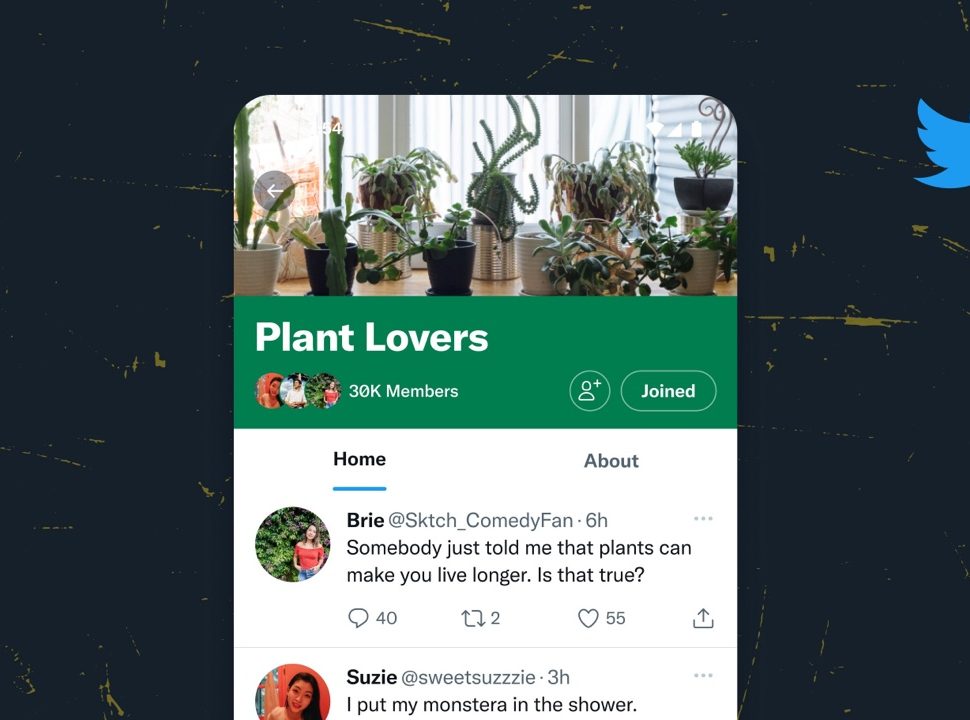Switch to the Home tab
The height and width of the screenshot is (720, 970).
359,459
